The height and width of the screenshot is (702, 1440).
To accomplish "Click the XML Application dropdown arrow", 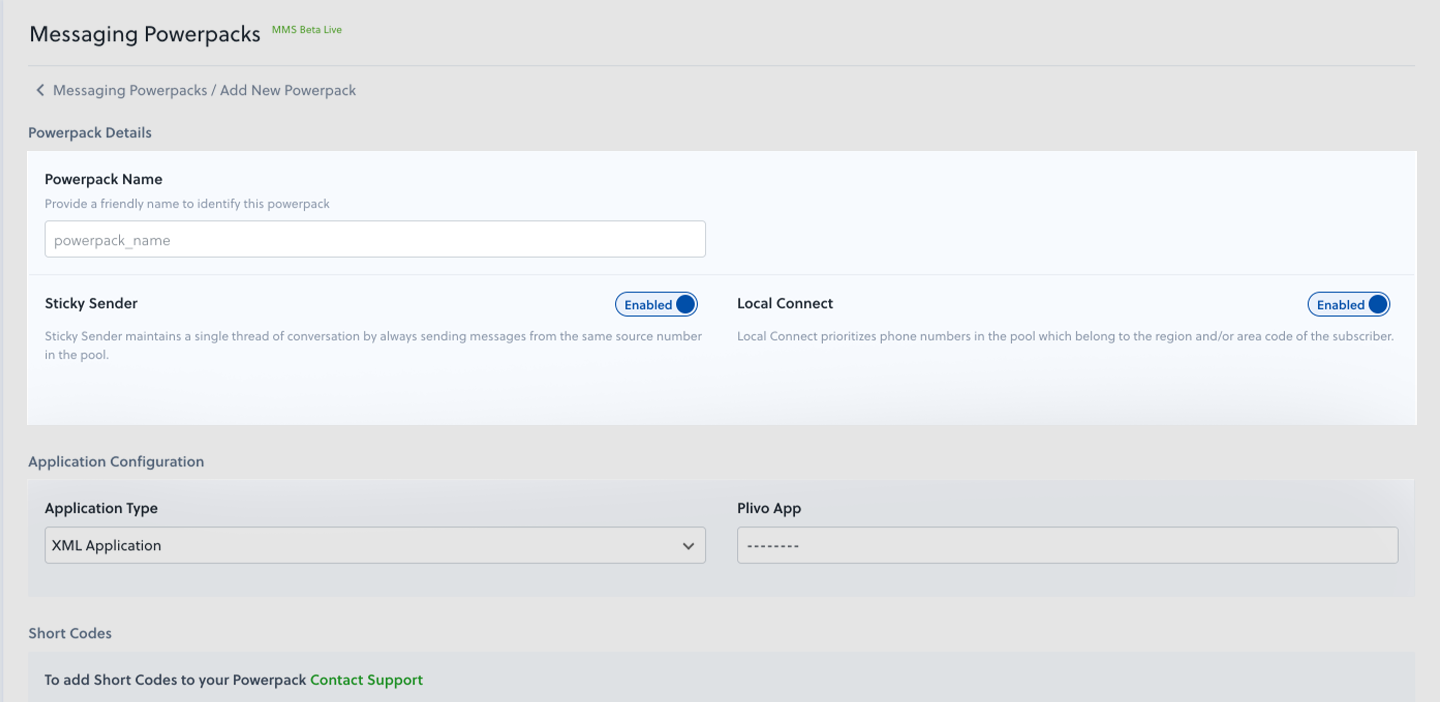I will 688,546.
